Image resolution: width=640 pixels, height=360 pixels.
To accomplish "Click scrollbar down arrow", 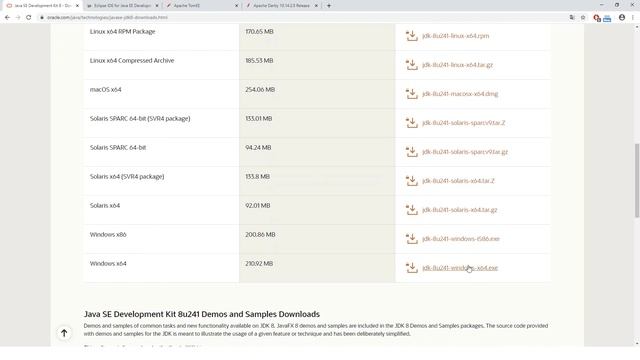I will (x=636, y=343).
